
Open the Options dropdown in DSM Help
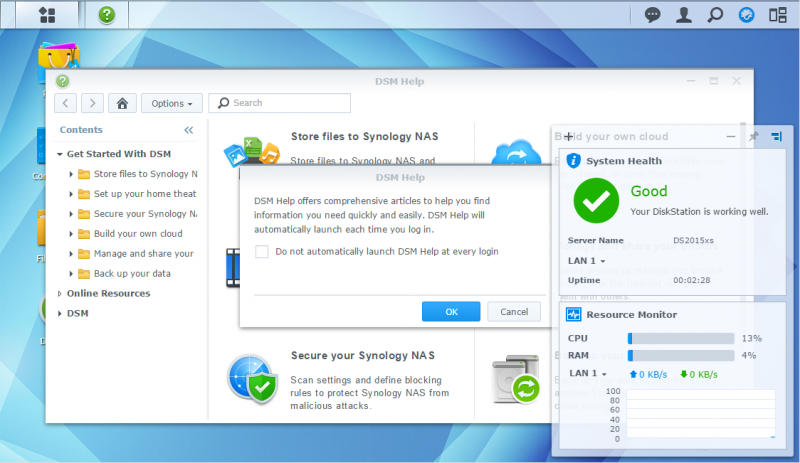click(x=171, y=103)
